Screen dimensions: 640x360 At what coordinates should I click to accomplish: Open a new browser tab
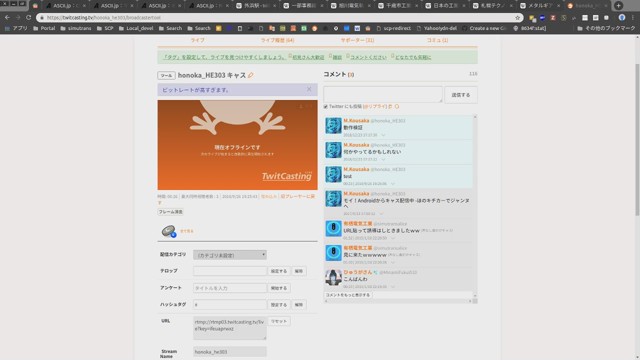[618, 6]
